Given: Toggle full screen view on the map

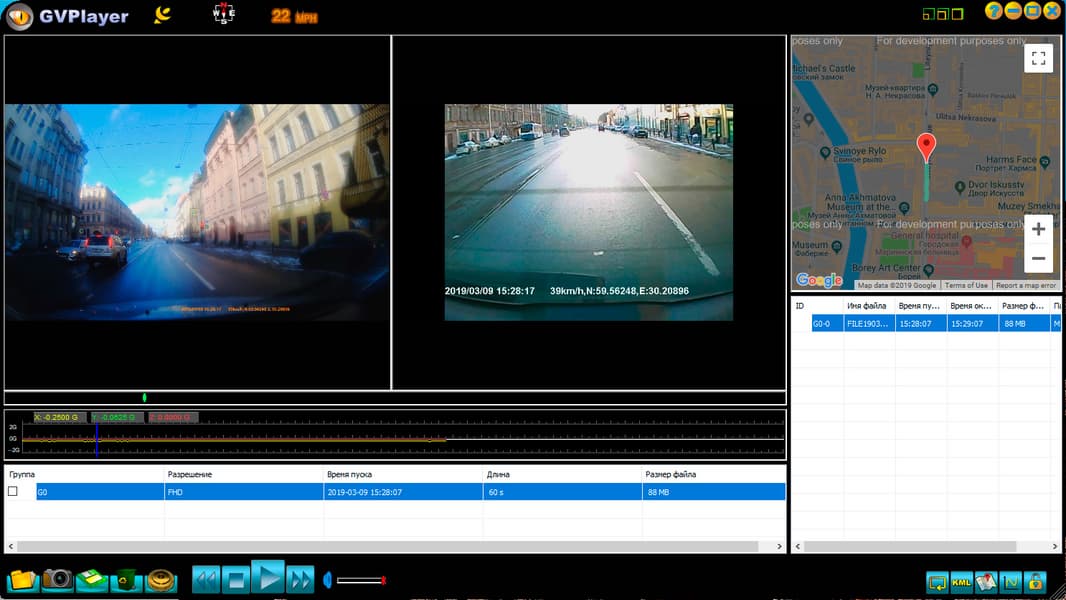Looking at the screenshot, I should coord(1038,58).
